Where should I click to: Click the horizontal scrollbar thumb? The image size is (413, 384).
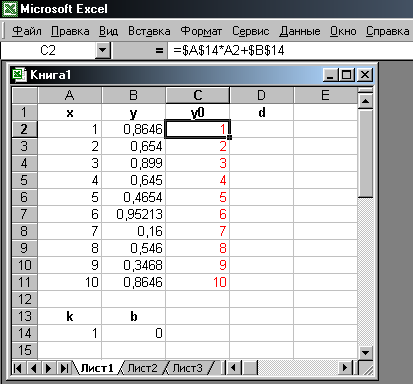pos(250,368)
